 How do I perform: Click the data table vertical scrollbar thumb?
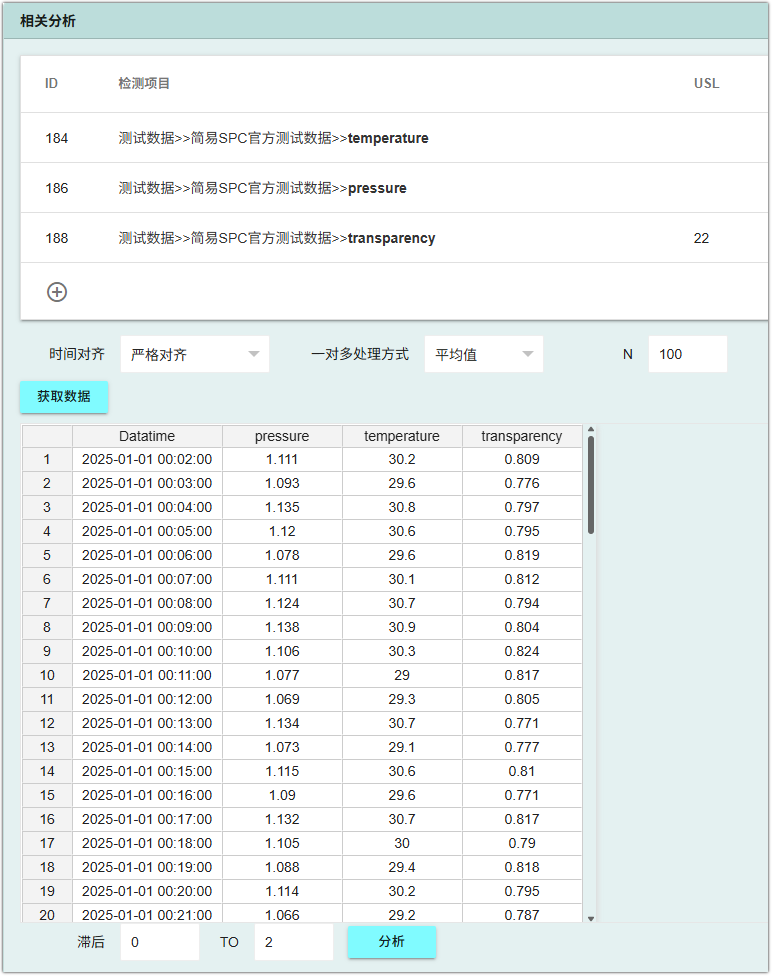(x=591, y=485)
